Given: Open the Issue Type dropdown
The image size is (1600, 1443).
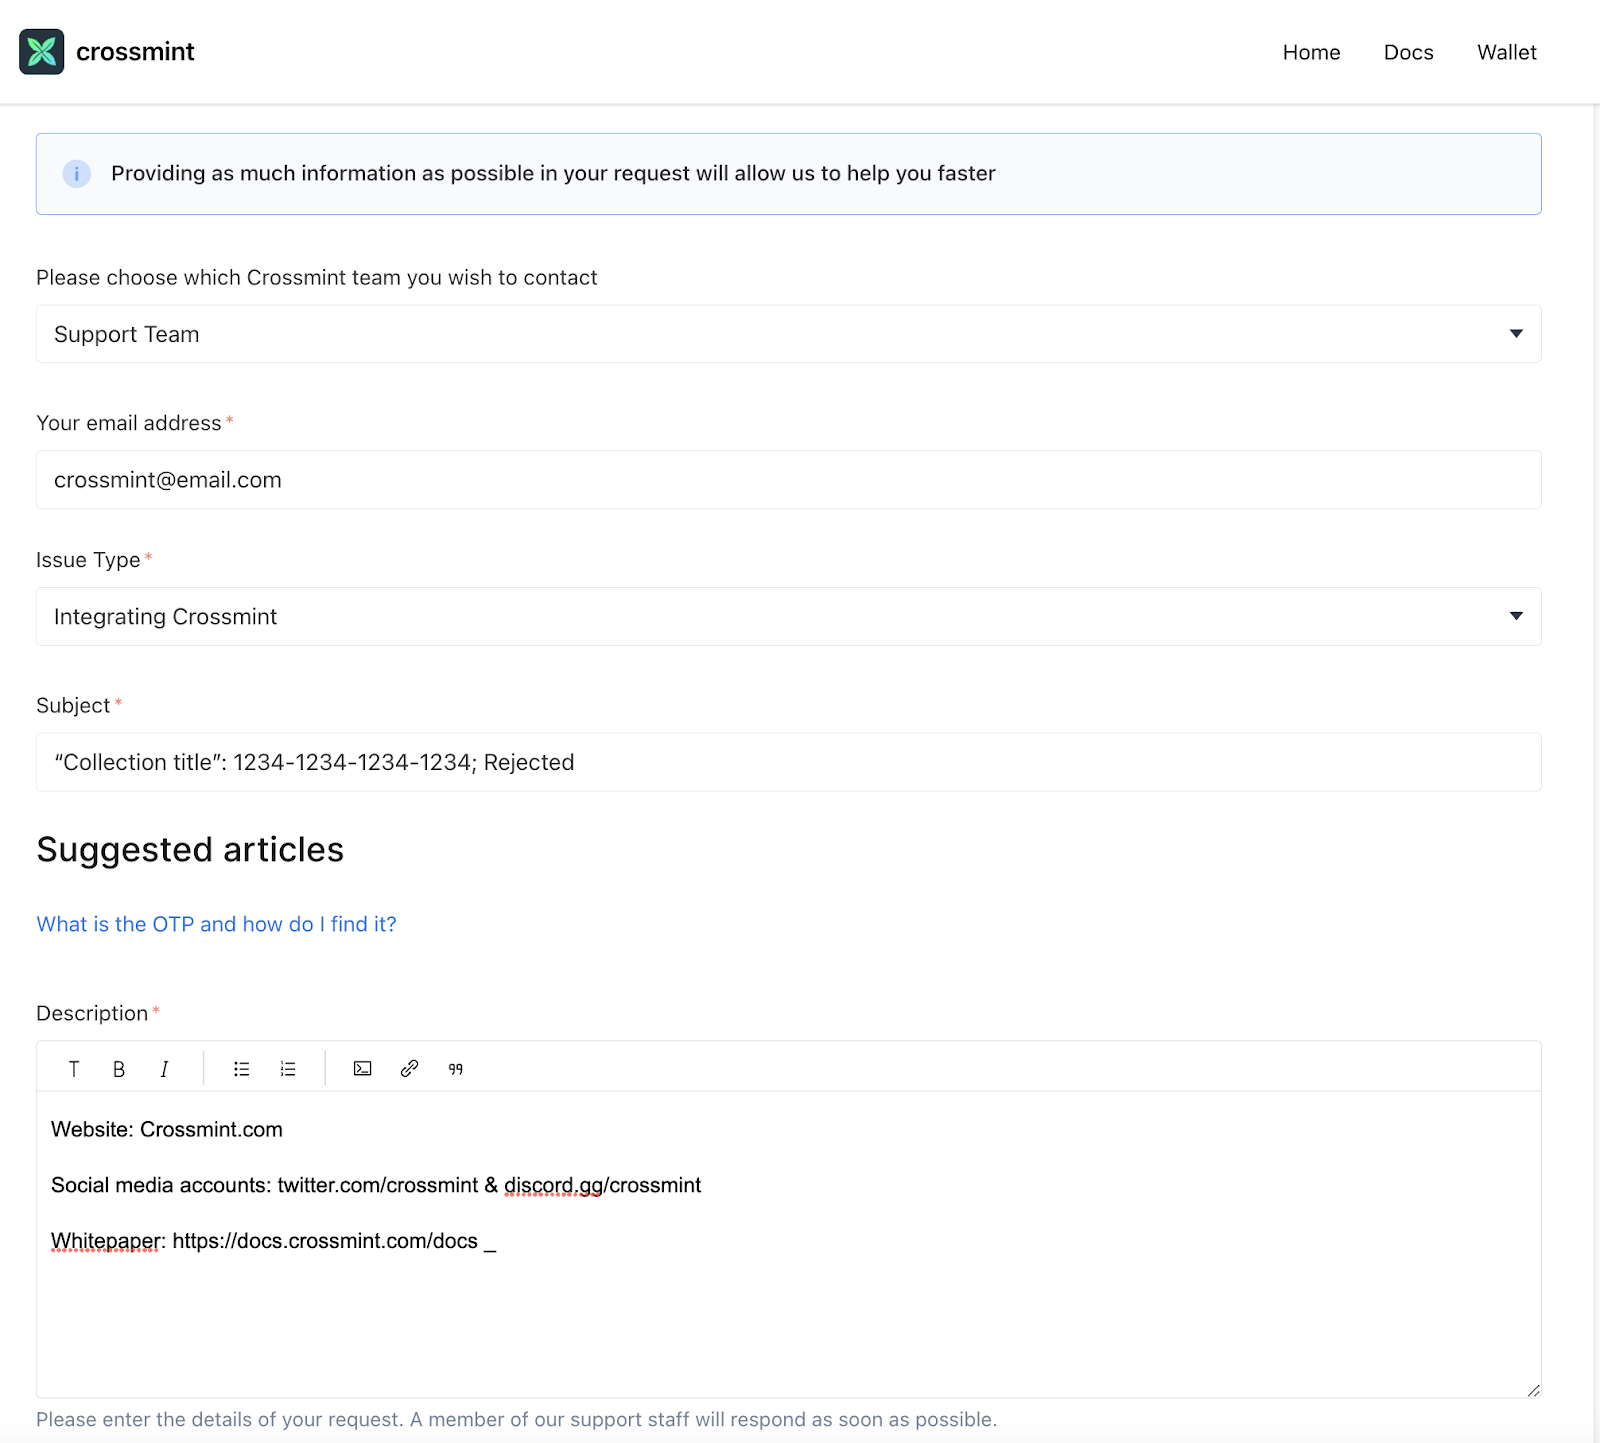Looking at the screenshot, I should tap(788, 616).
